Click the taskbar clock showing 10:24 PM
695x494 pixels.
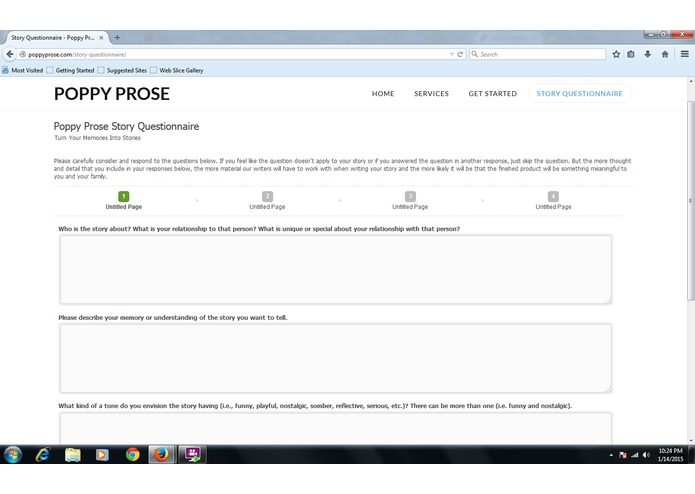pyautogui.click(x=670, y=455)
